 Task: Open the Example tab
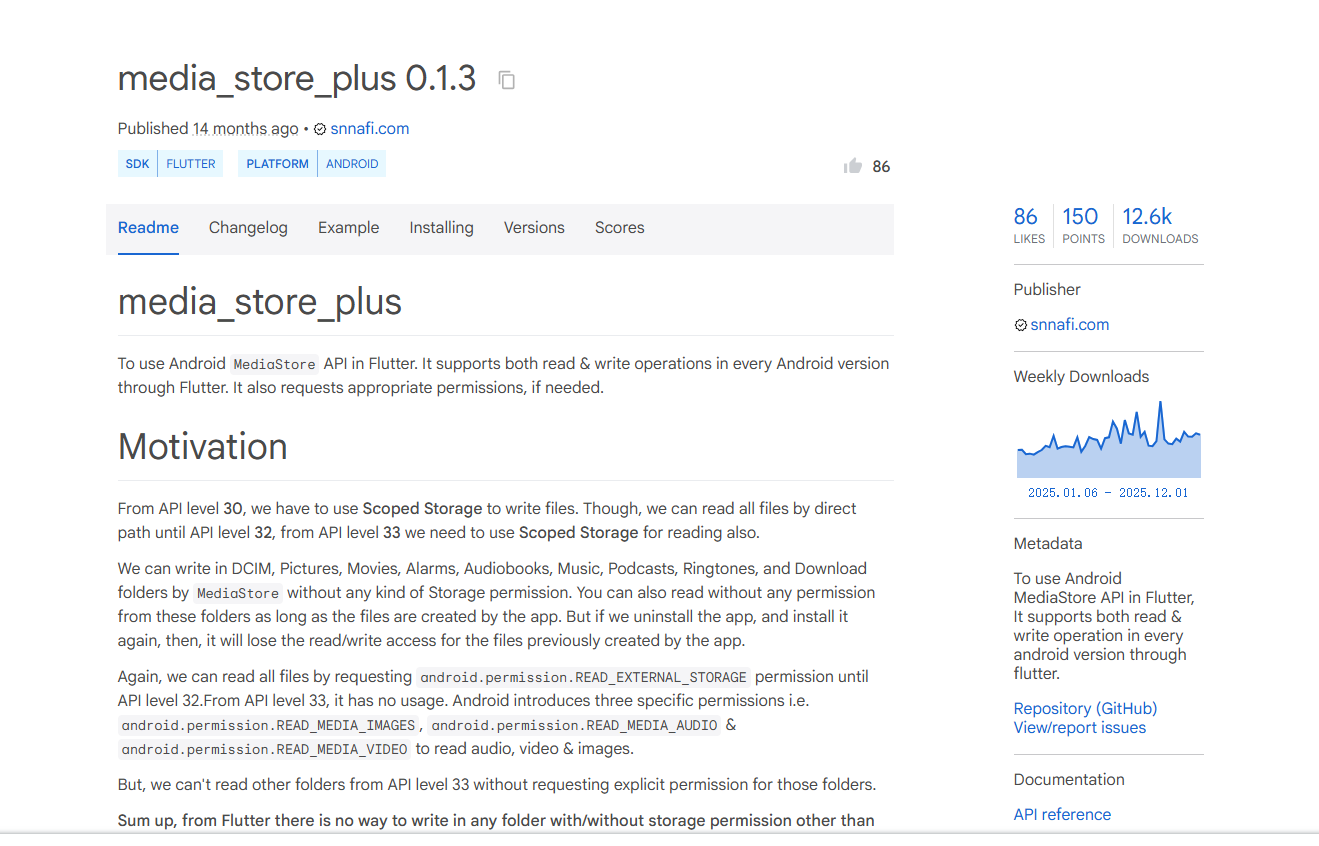pos(348,228)
